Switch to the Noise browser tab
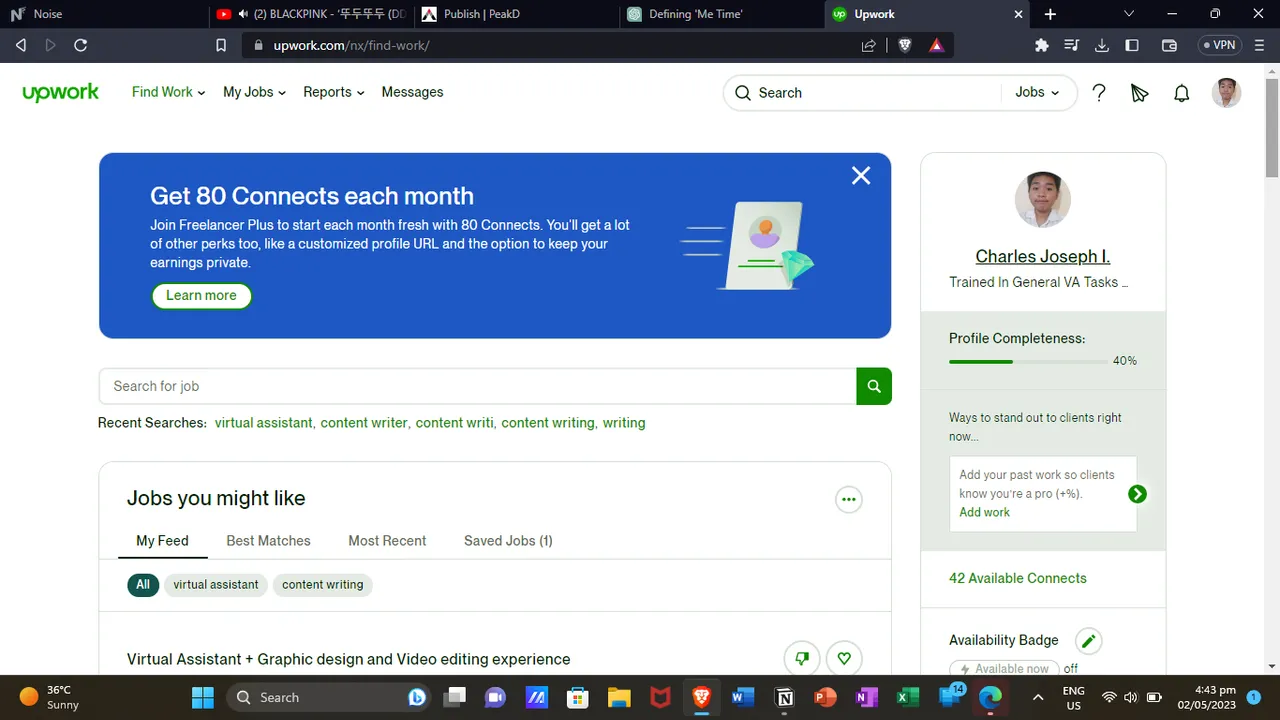 104,14
